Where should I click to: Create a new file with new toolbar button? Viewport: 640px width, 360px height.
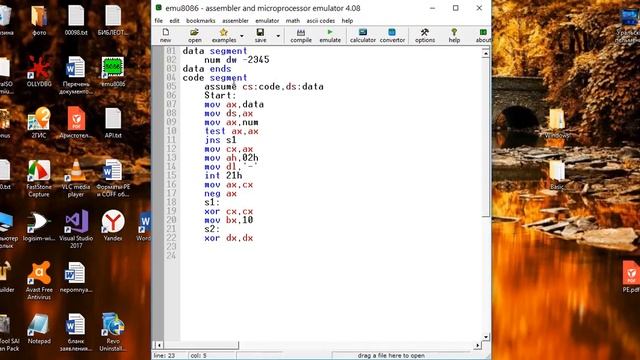click(x=165, y=36)
